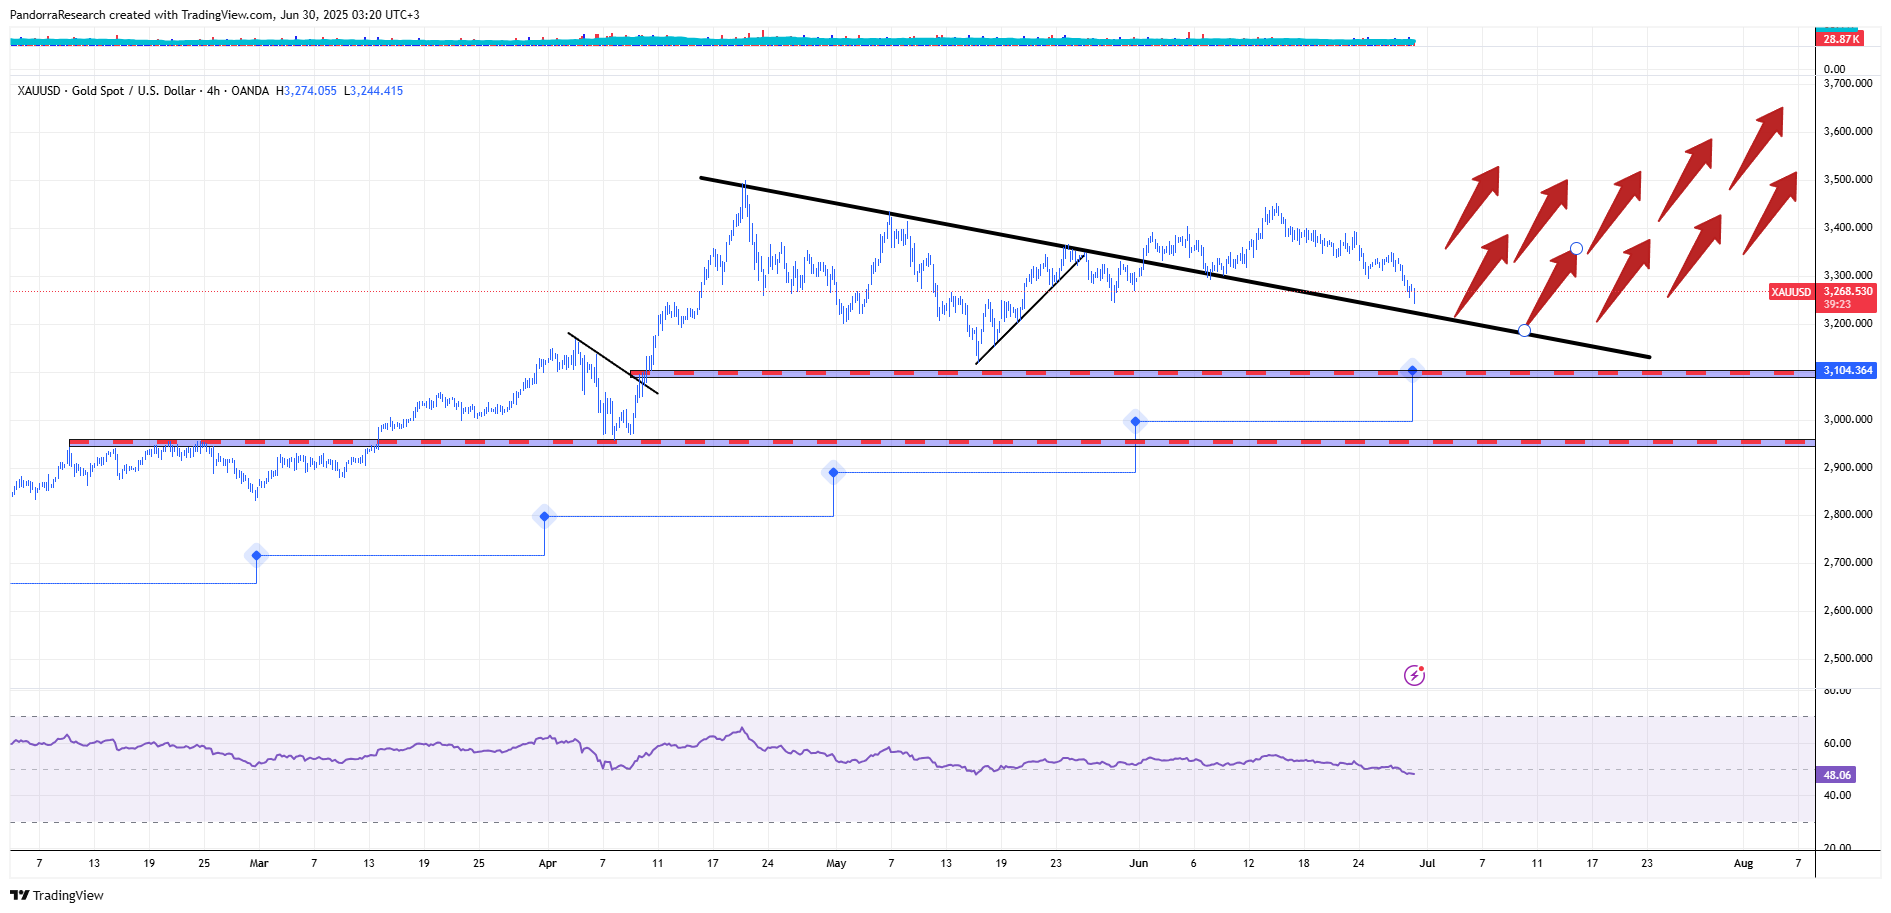Click the 48.06 RSI value label
This screenshot has width=1891, height=913.
(1837, 775)
